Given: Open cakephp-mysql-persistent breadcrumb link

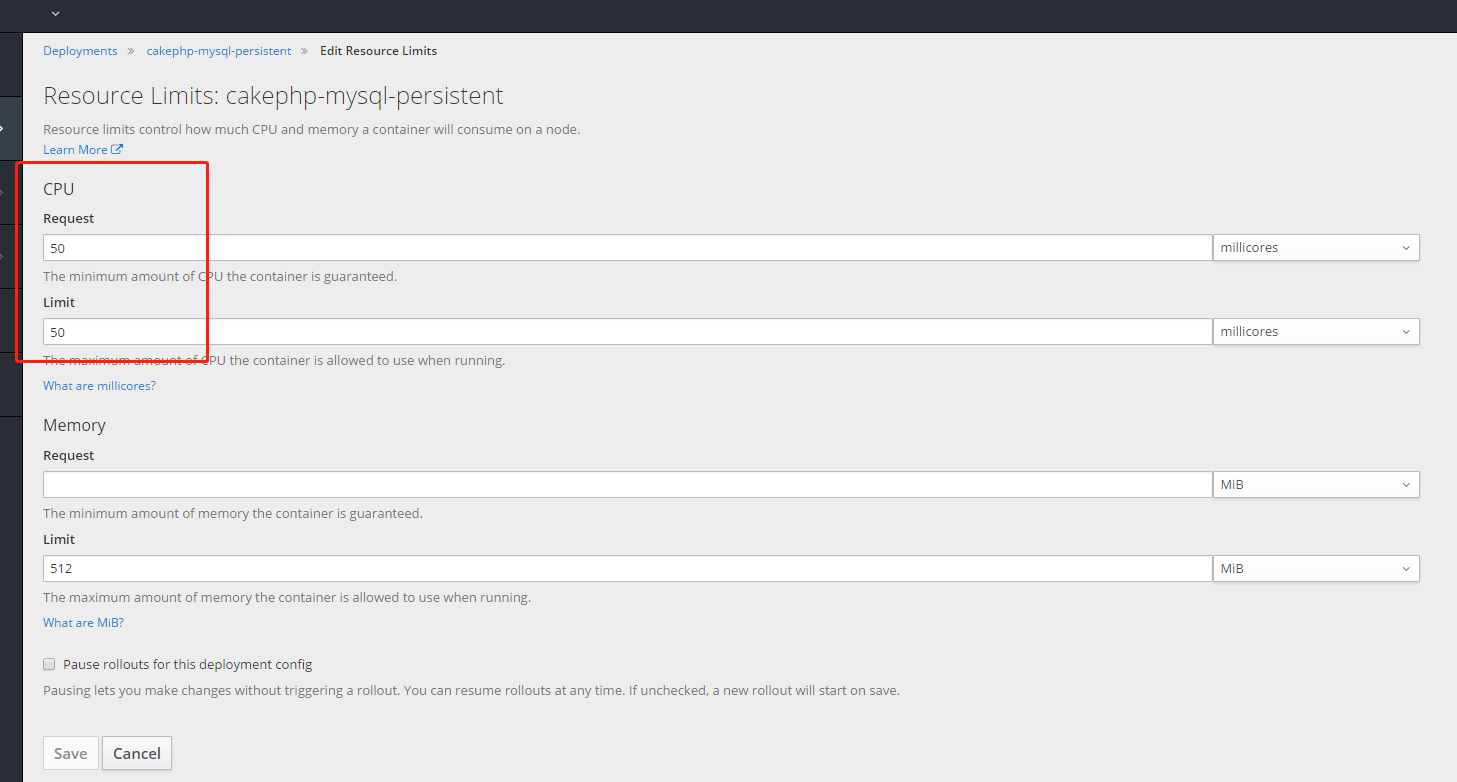Looking at the screenshot, I should coord(218,51).
